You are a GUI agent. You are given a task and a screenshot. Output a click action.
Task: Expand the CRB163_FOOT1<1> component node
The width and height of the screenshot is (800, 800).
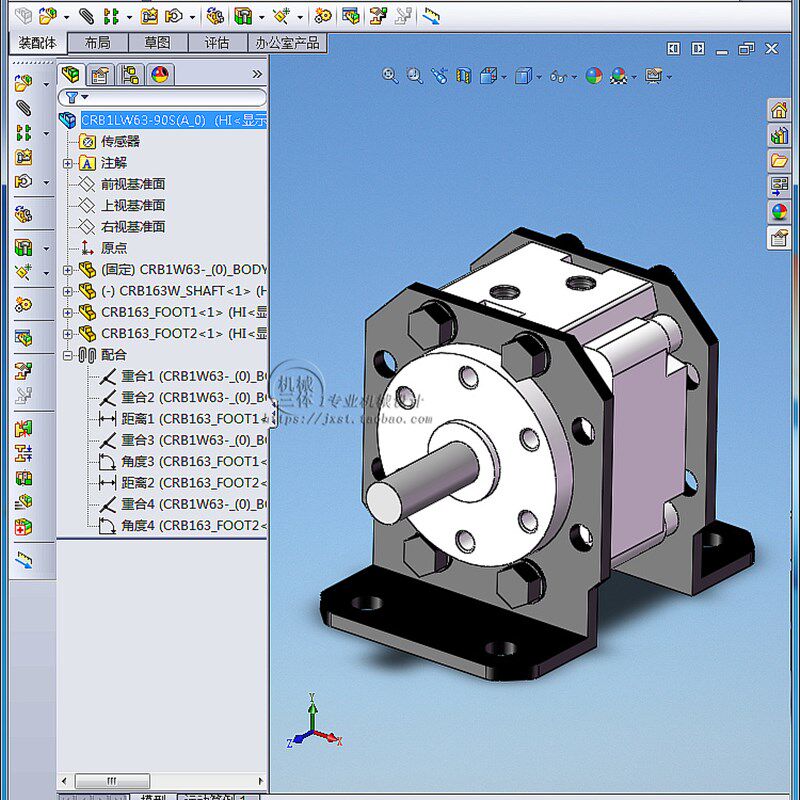[x=67, y=312]
